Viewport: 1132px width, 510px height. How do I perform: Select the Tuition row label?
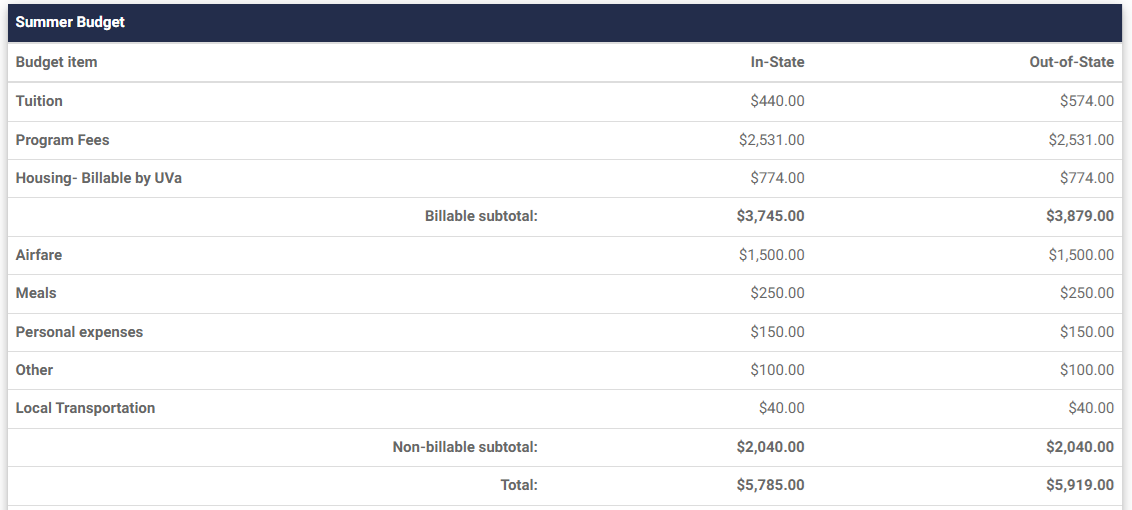coord(39,101)
